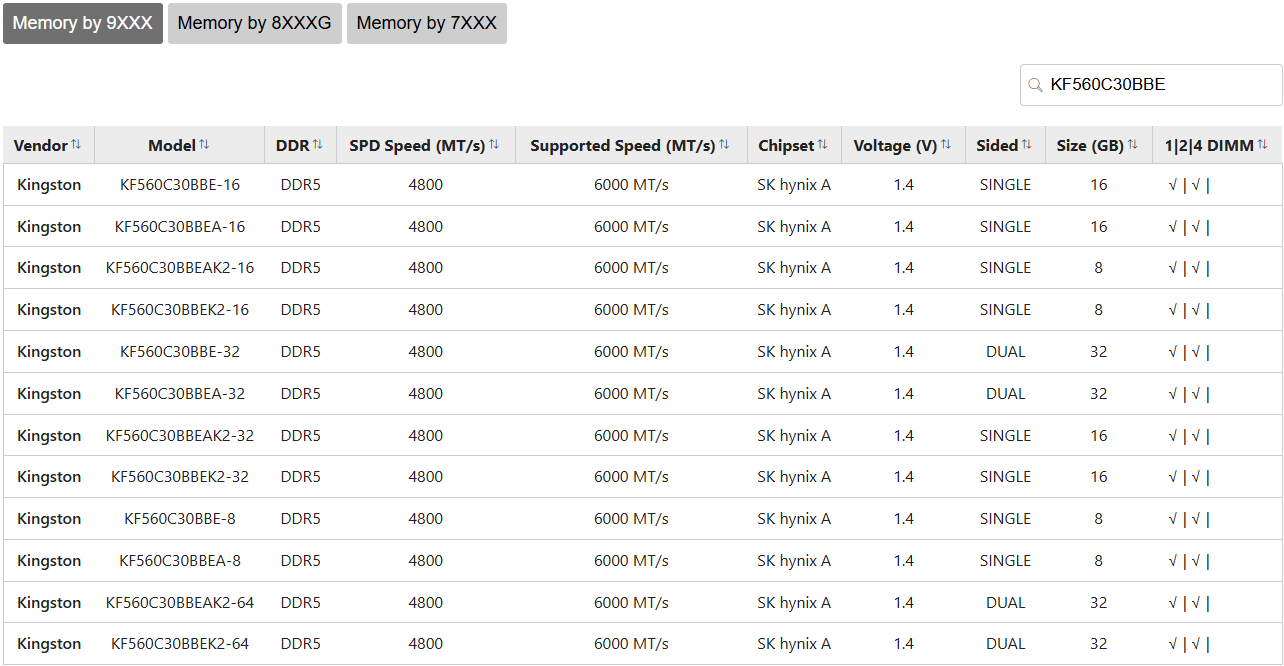Sort by 1|2|4 DIMM sort icon

coord(1263,145)
